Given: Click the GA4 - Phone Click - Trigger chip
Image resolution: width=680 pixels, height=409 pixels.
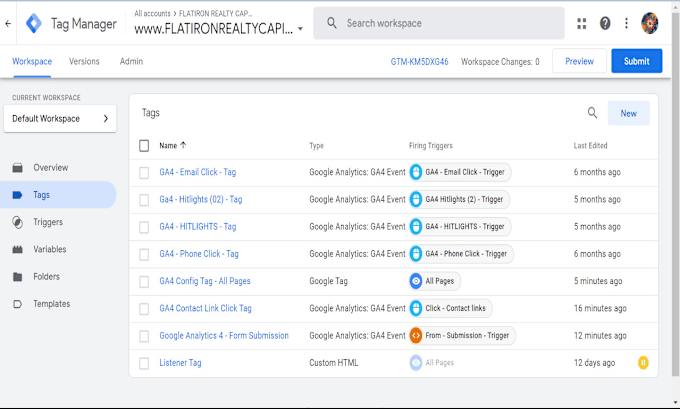Looking at the screenshot, I should [x=461, y=254].
